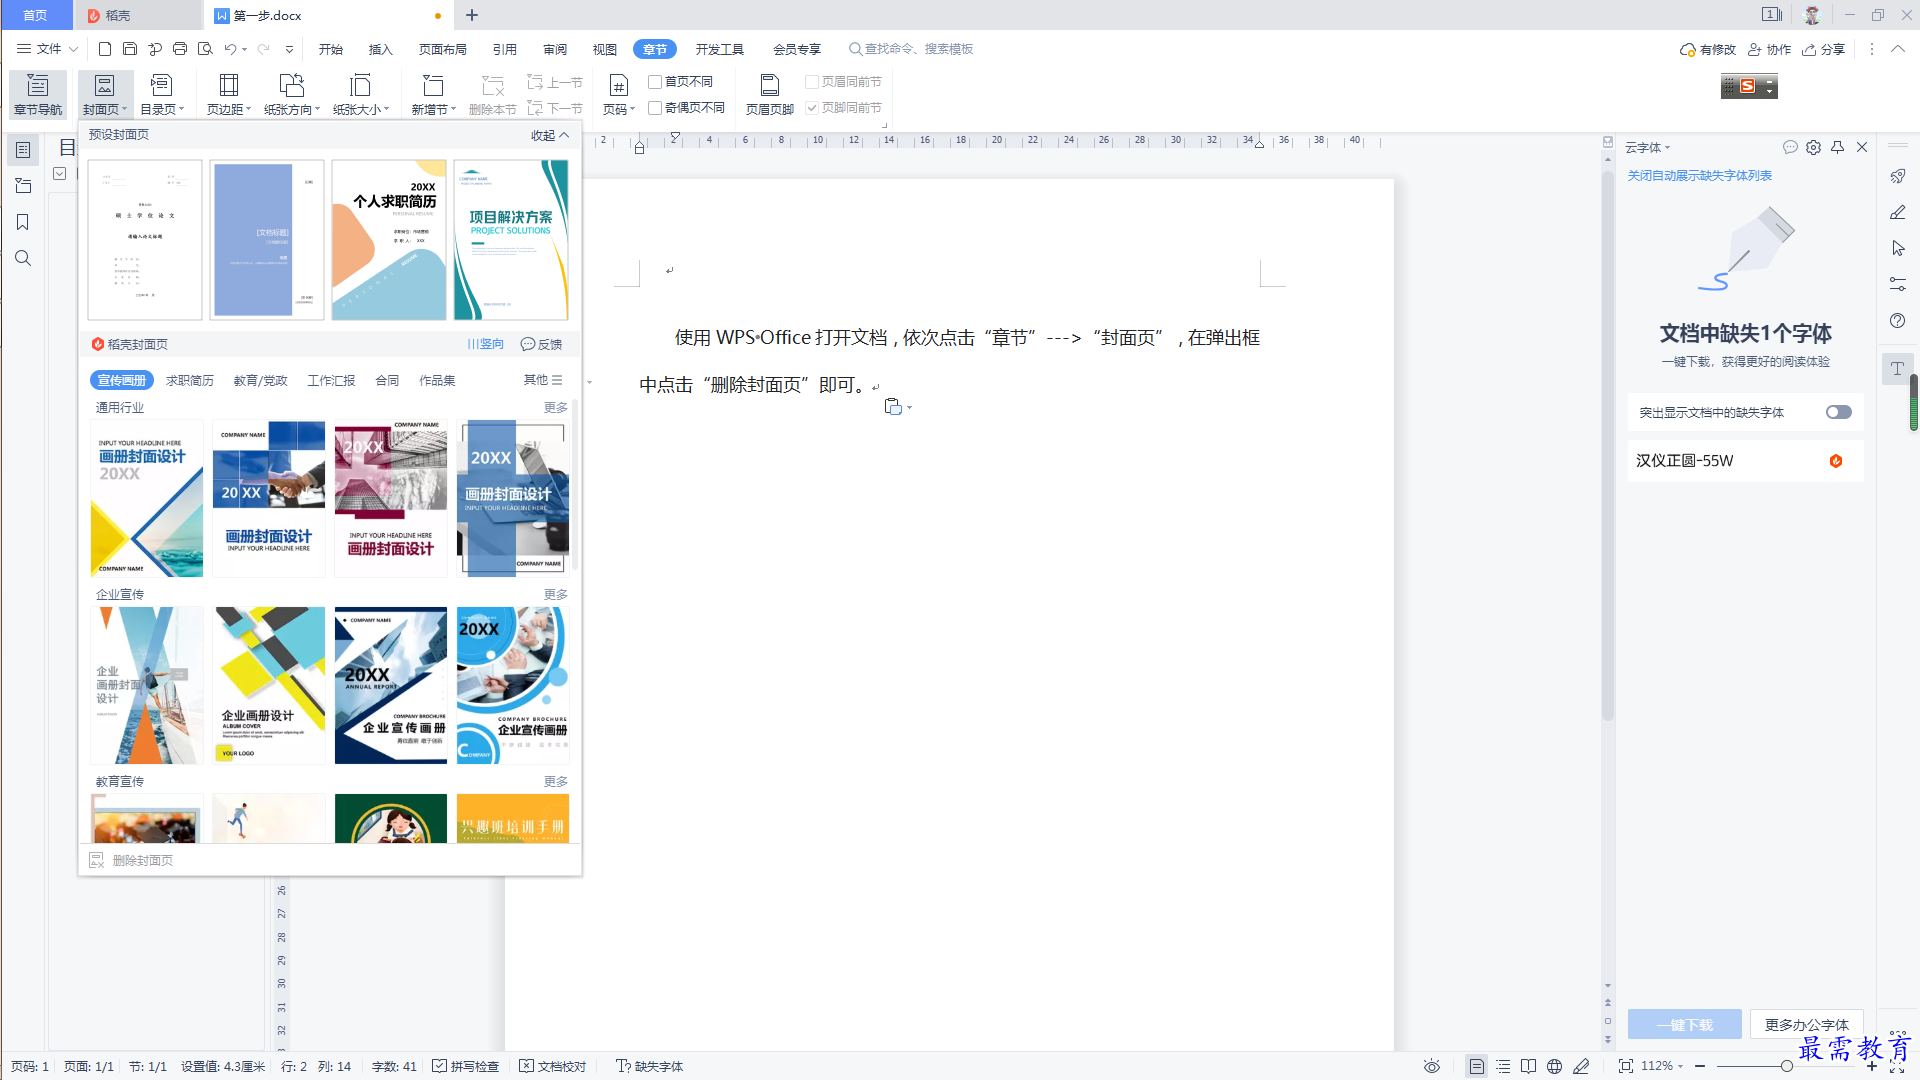Click the save icon in the quick access toolbar
The height and width of the screenshot is (1080, 1920).
[130, 49]
